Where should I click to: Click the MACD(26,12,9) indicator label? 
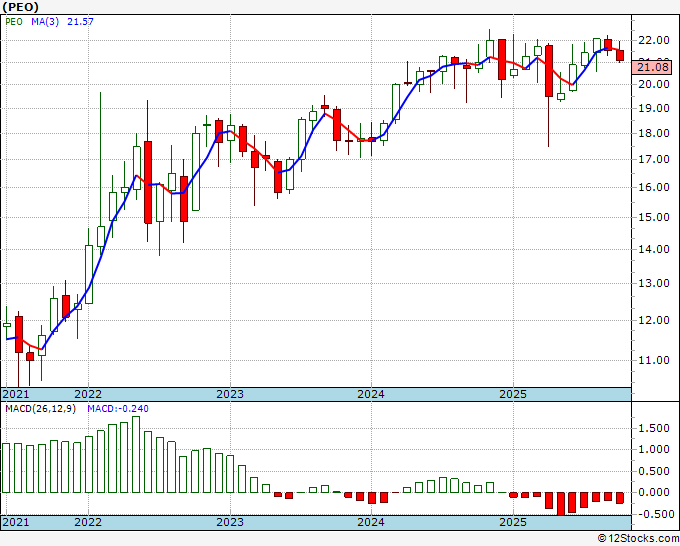coord(40,409)
